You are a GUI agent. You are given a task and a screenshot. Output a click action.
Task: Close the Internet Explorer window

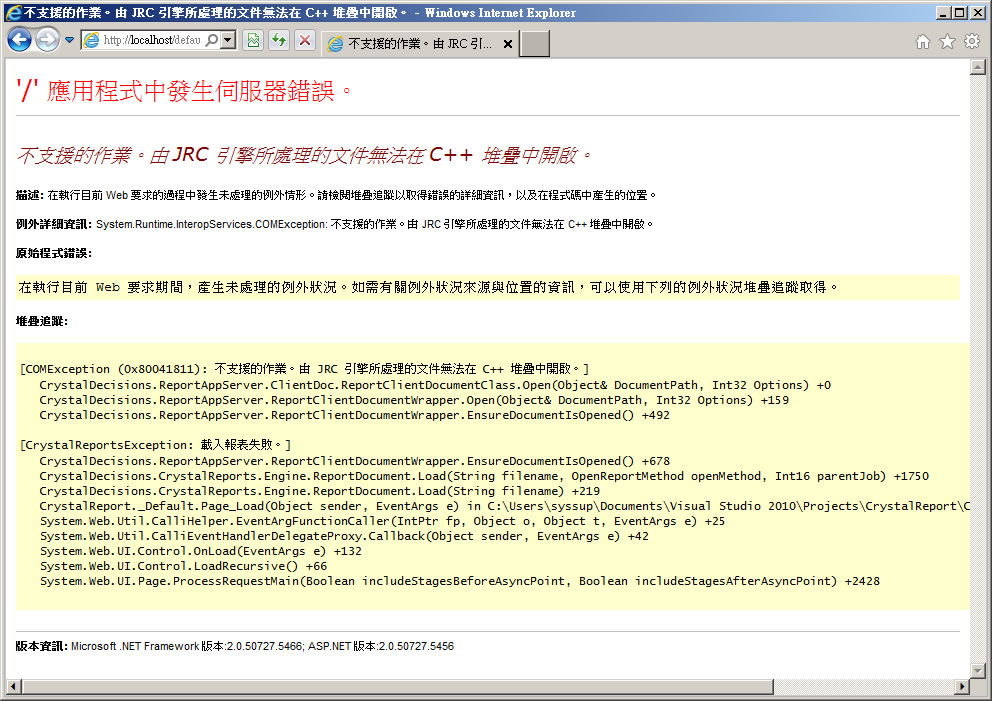(x=977, y=13)
